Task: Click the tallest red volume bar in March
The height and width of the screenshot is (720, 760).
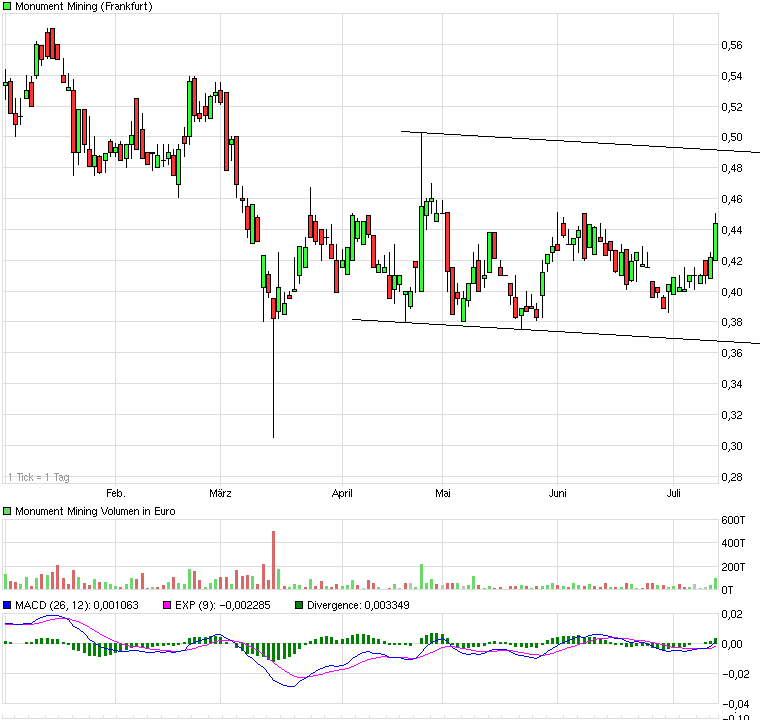Action: tap(273, 560)
